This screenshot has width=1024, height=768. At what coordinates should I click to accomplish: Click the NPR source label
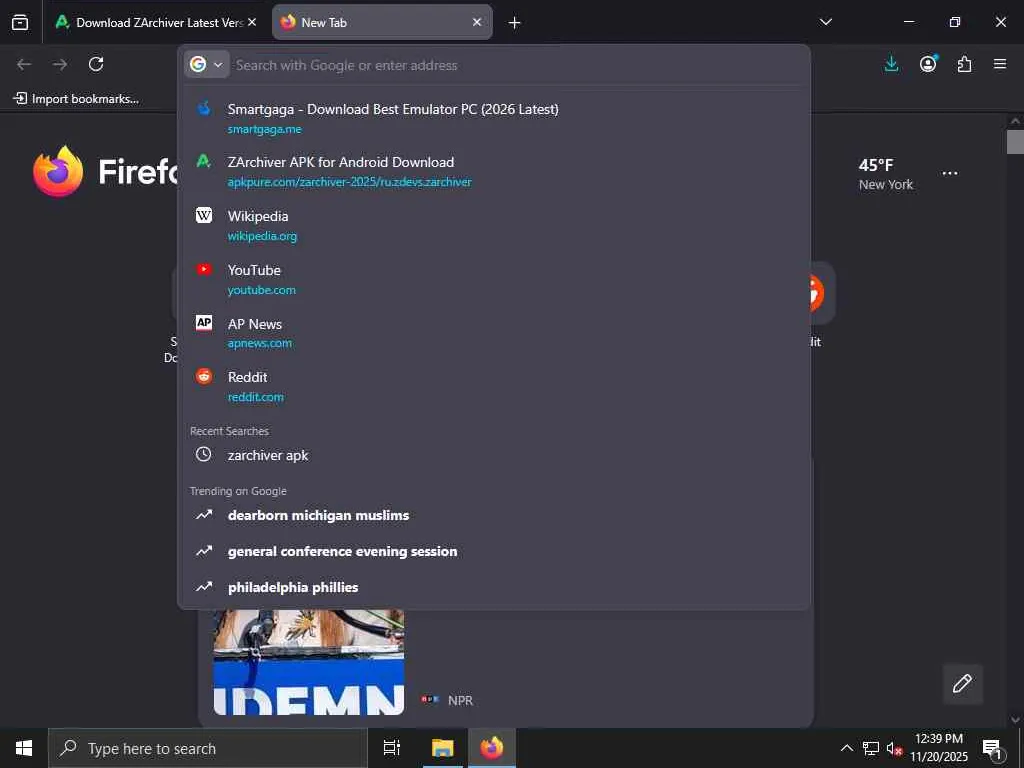coord(460,700)
